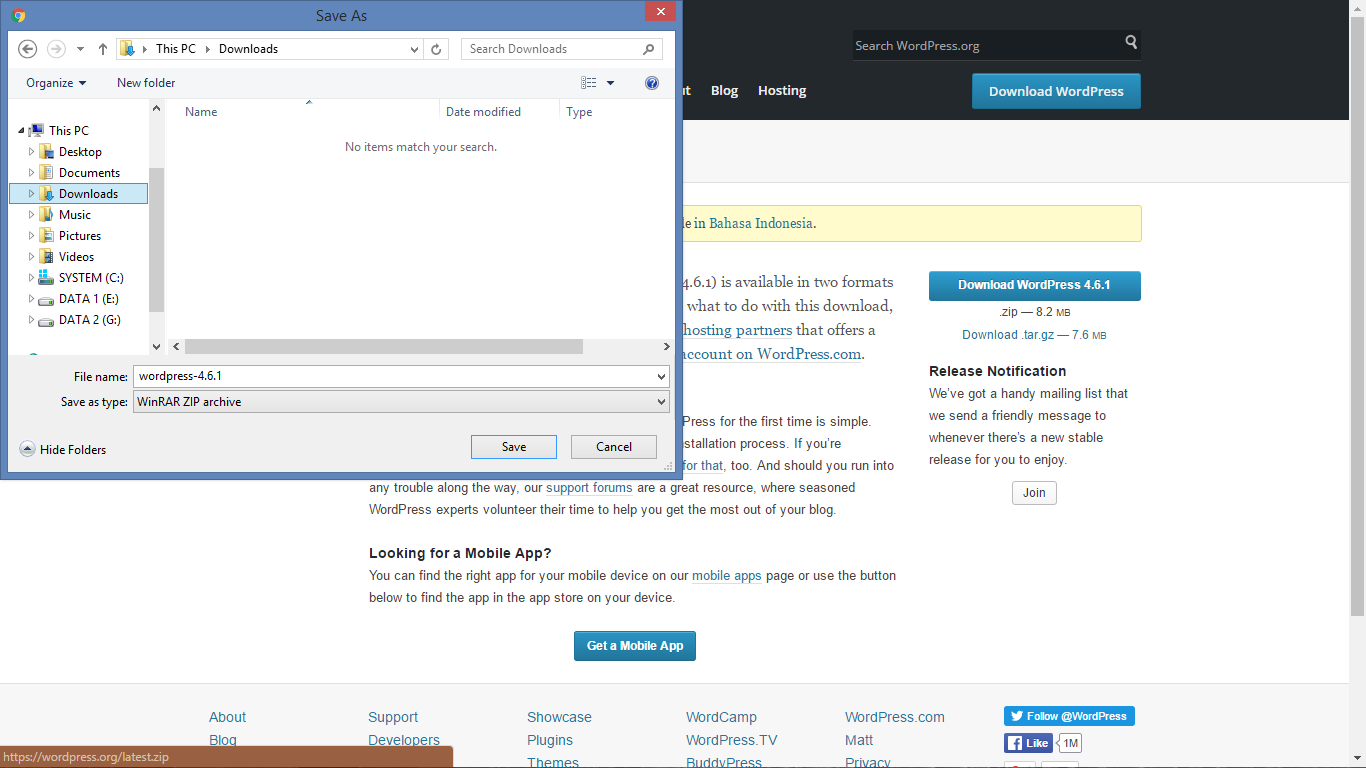This screenshot has width=1366, height=768.
Task: Expand the SYSTEM (C:) tree node
Action: point(31,277)
